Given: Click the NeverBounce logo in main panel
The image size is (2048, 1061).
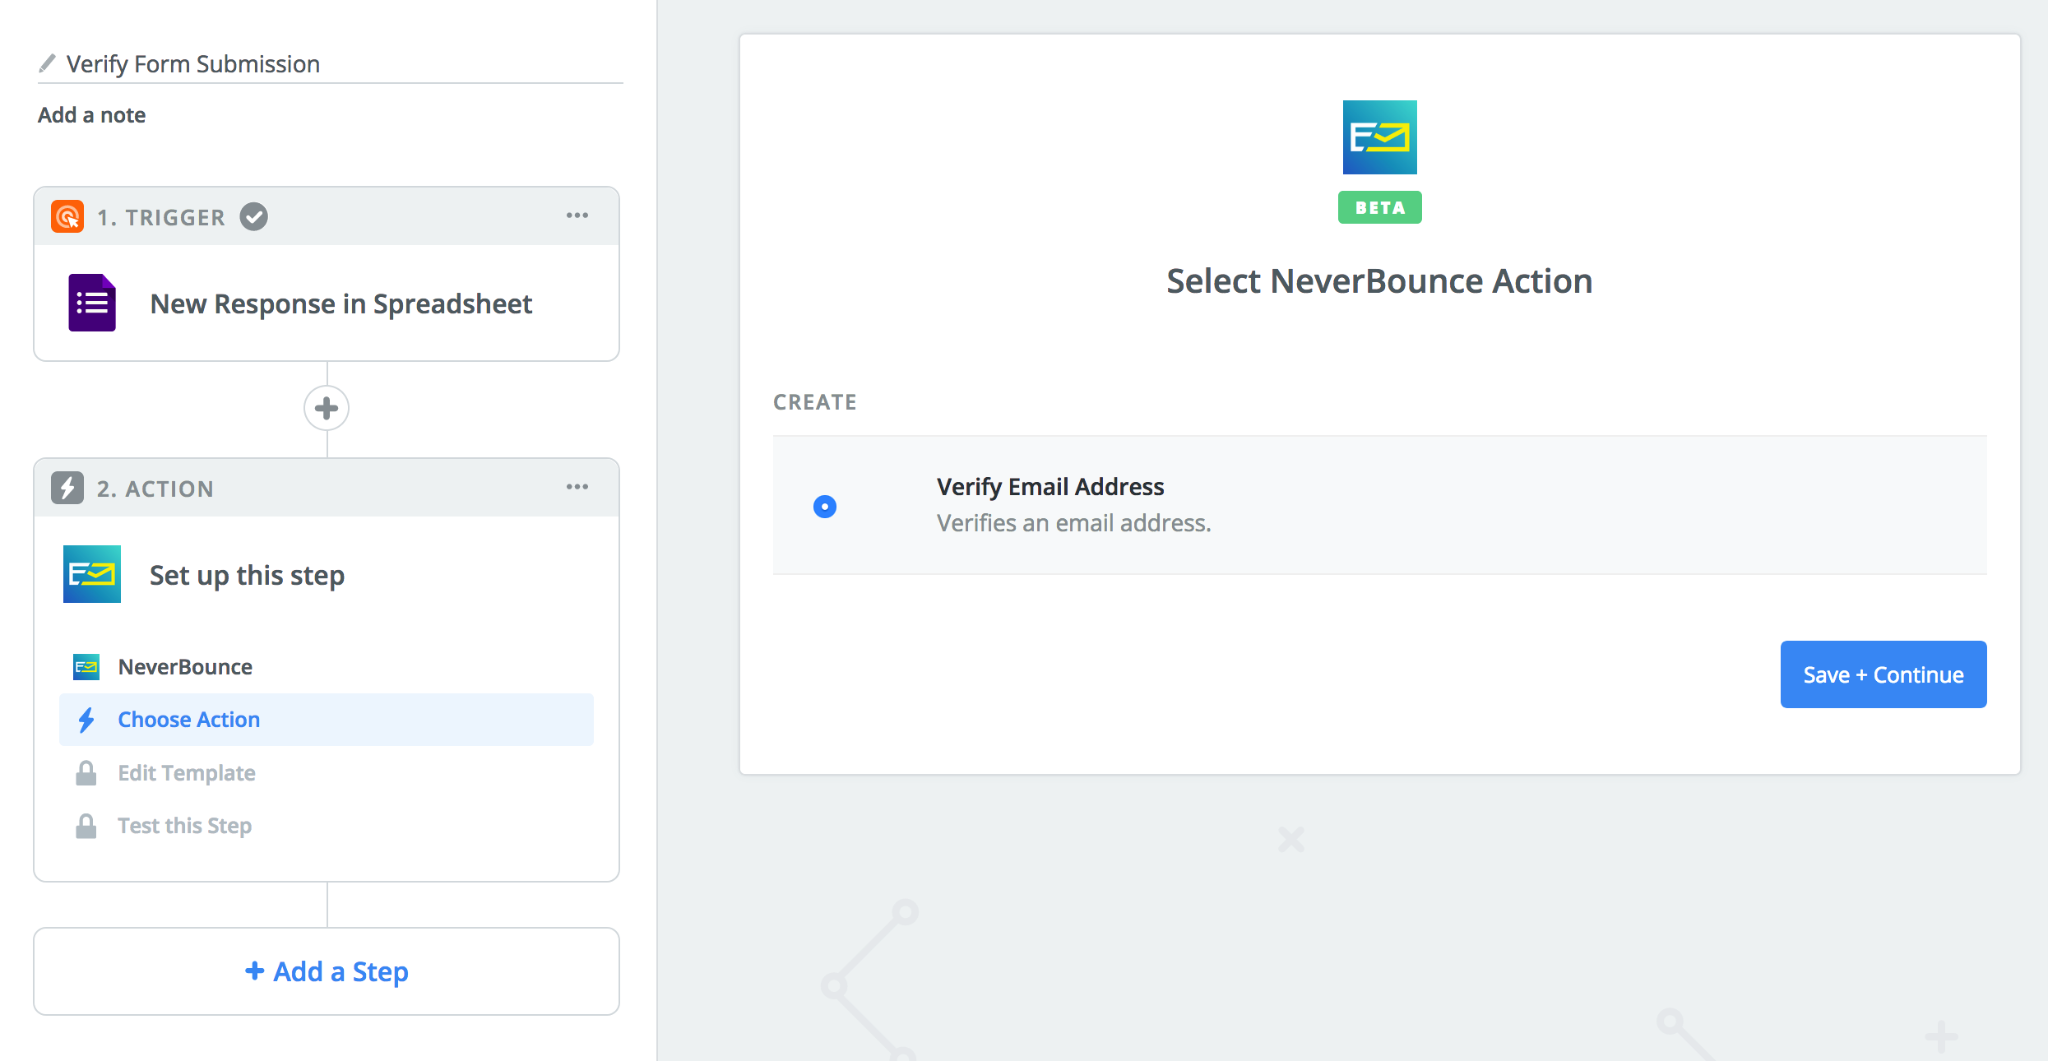Looking at the screenshot, I should click(1379, 137).
